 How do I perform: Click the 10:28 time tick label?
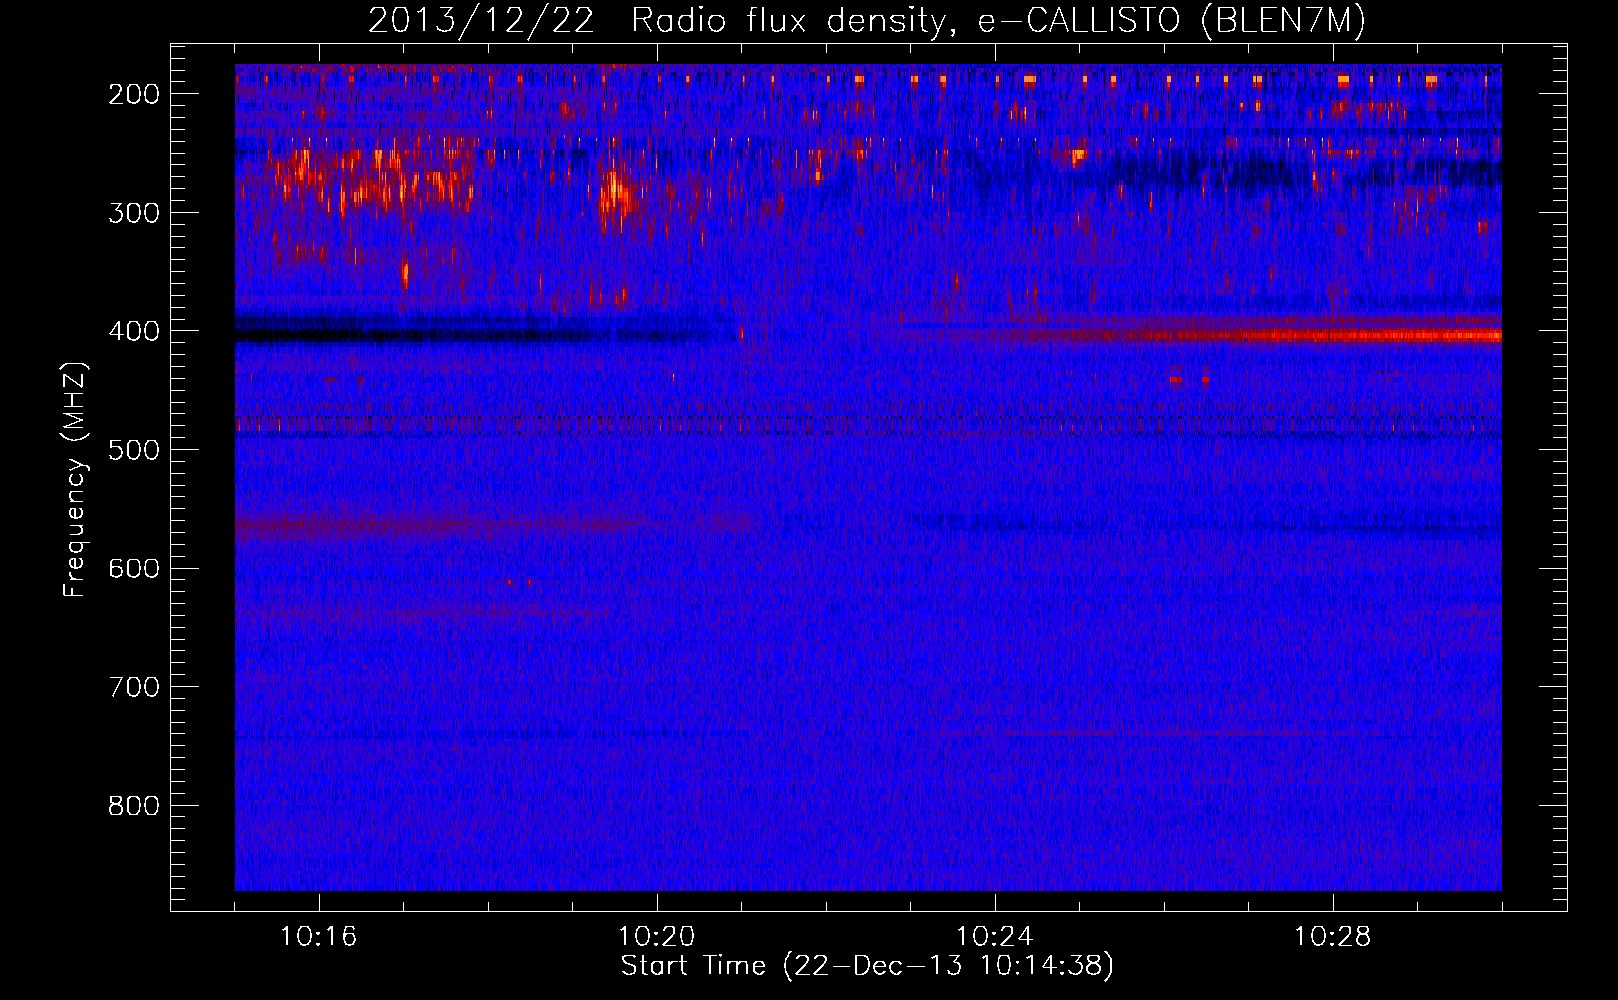click(1333, 937)
